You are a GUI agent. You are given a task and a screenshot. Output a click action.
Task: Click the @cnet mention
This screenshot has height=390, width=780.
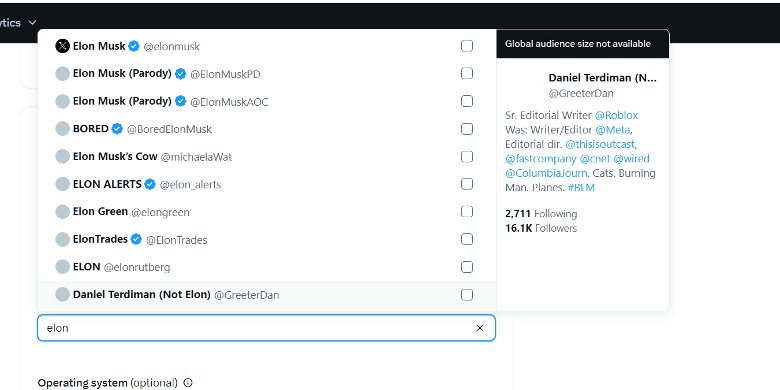(595, 159)
